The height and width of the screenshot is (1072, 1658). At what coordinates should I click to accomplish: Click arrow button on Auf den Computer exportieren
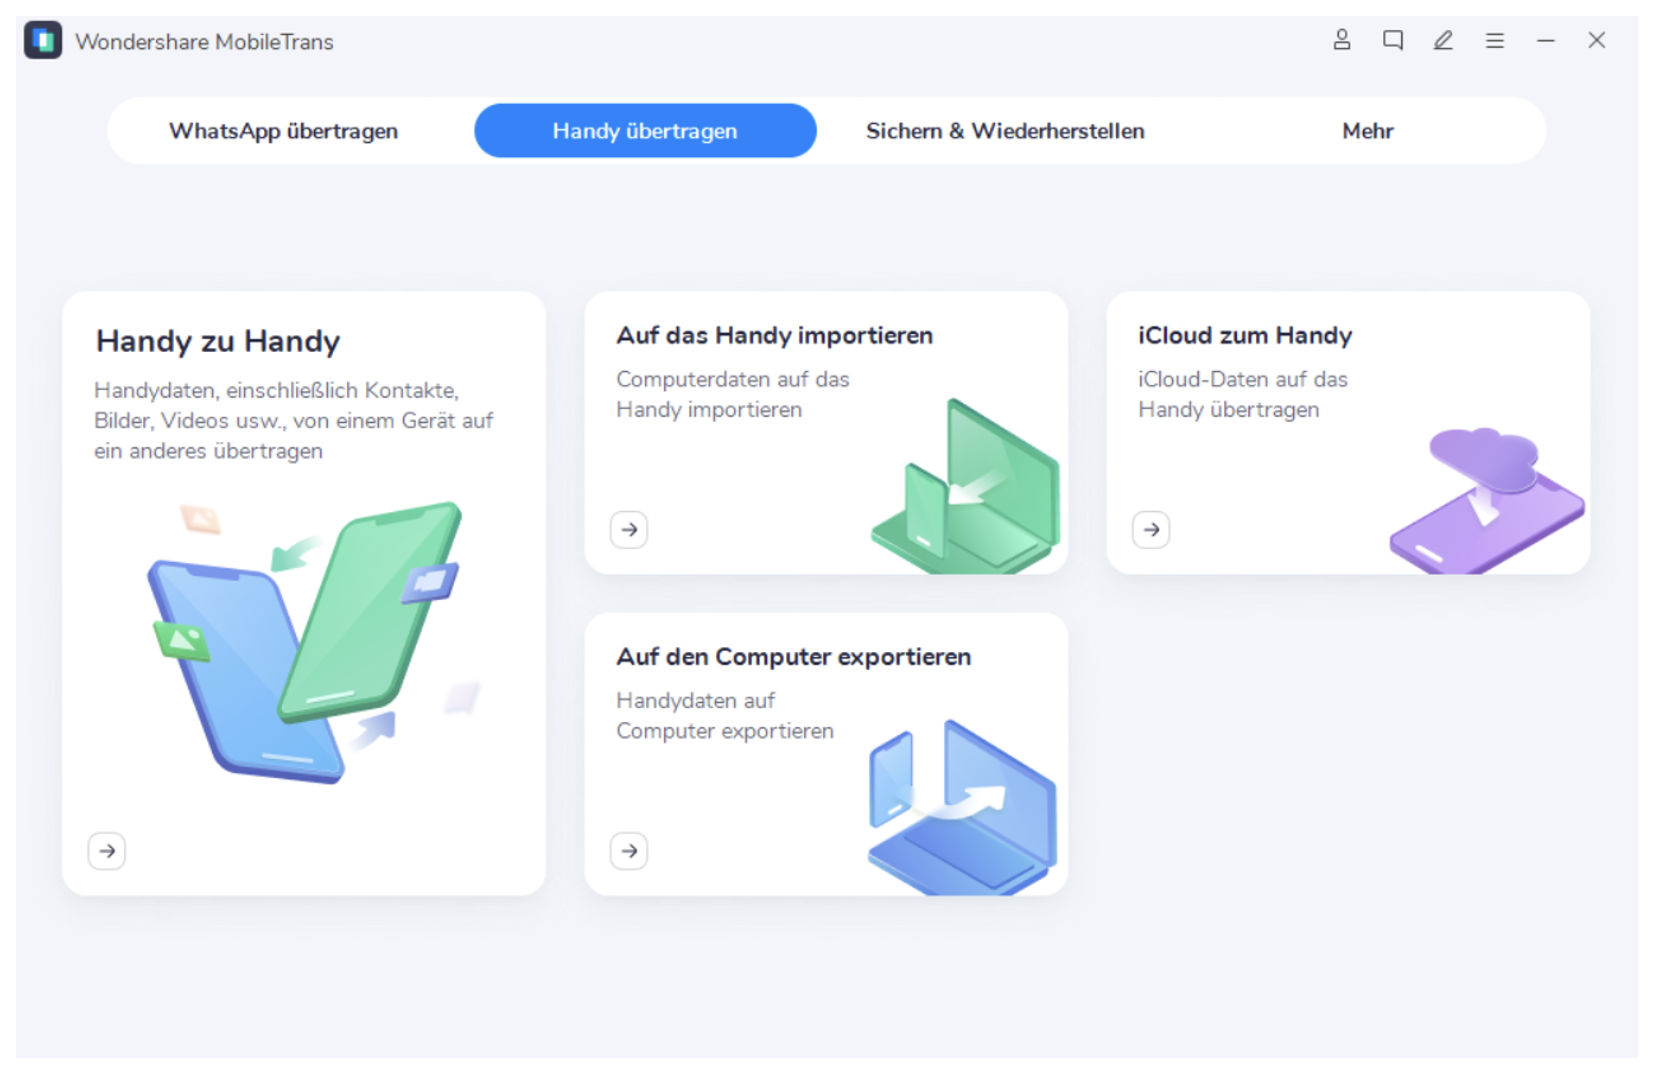(x=629, y=851)
